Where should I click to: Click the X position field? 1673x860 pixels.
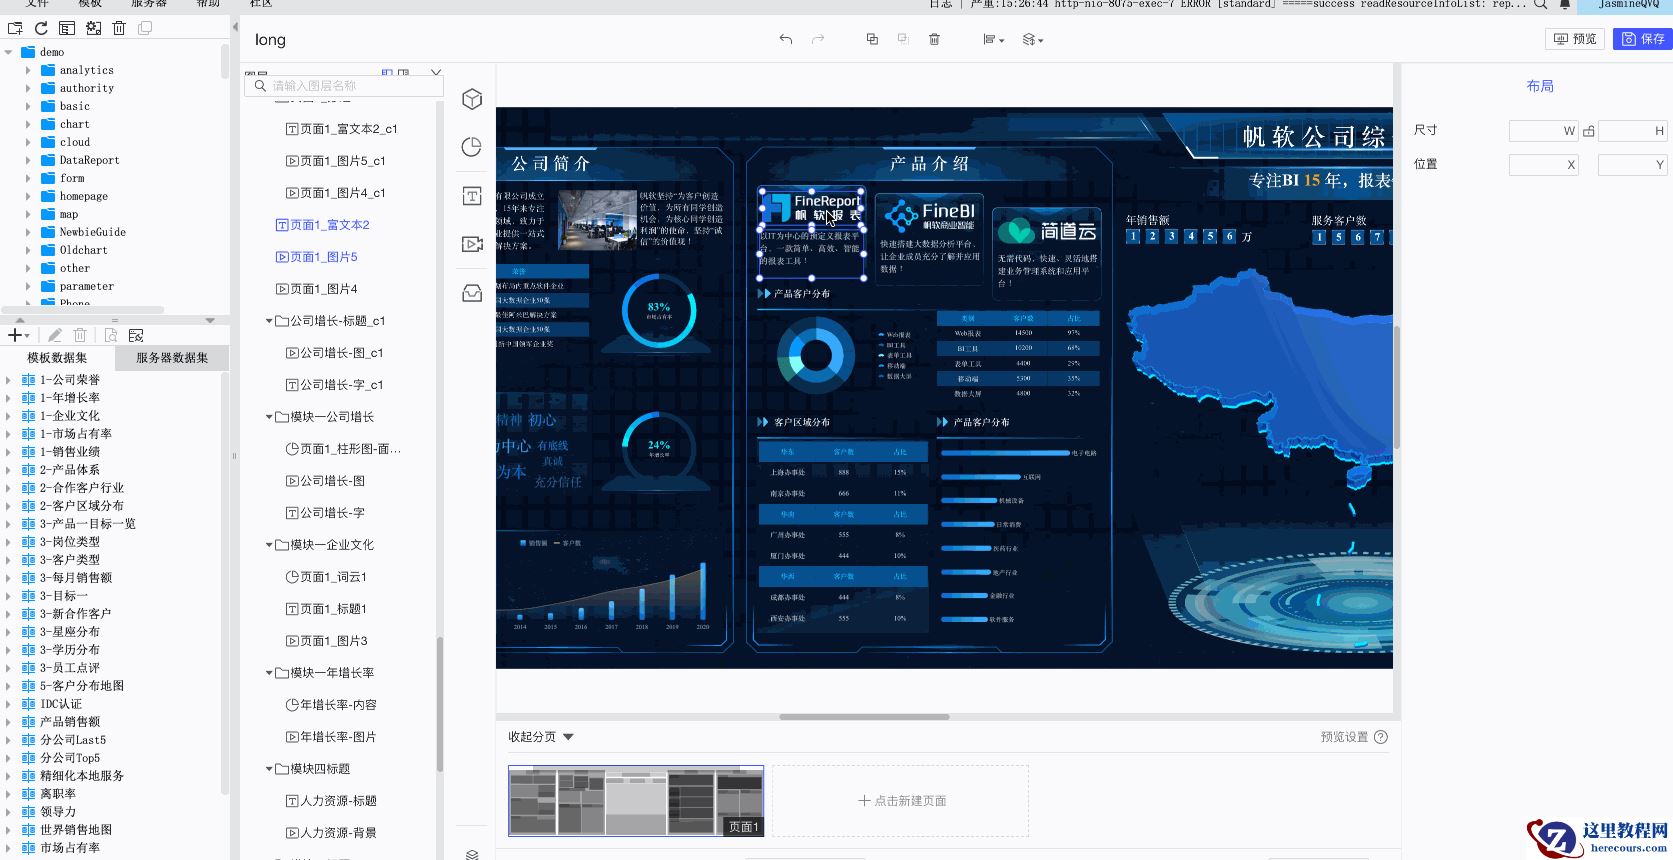(x=1543, y=165)
